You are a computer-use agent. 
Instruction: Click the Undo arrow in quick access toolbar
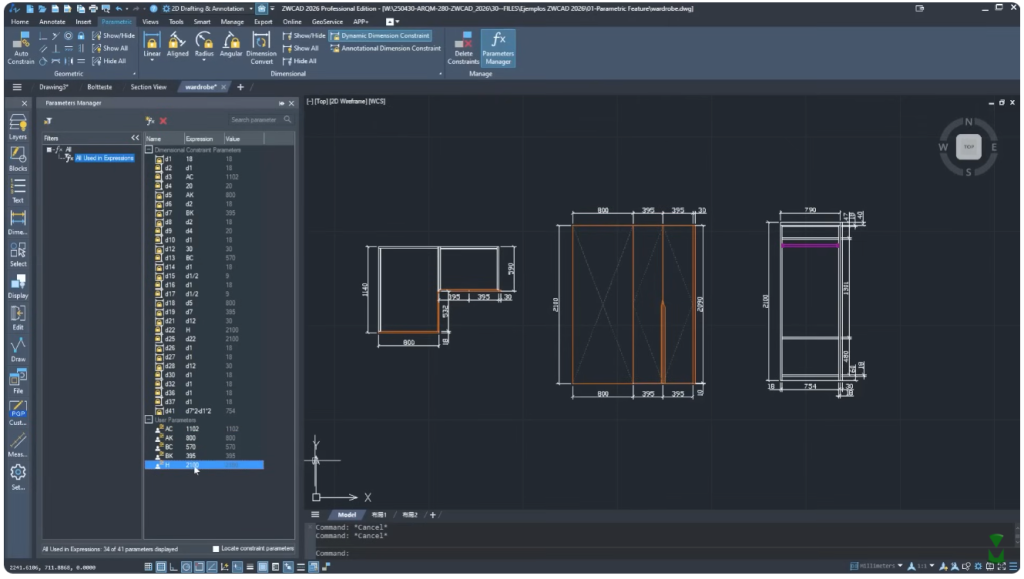(x=119, y=8)
